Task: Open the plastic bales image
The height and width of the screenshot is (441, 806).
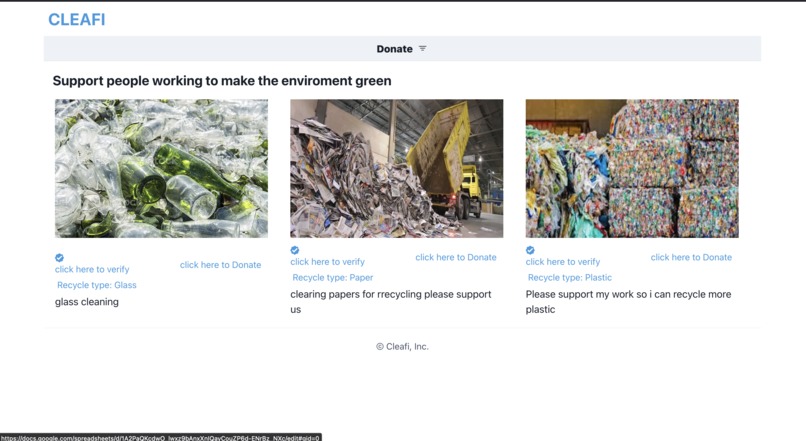Action: (x=632, y=168)
